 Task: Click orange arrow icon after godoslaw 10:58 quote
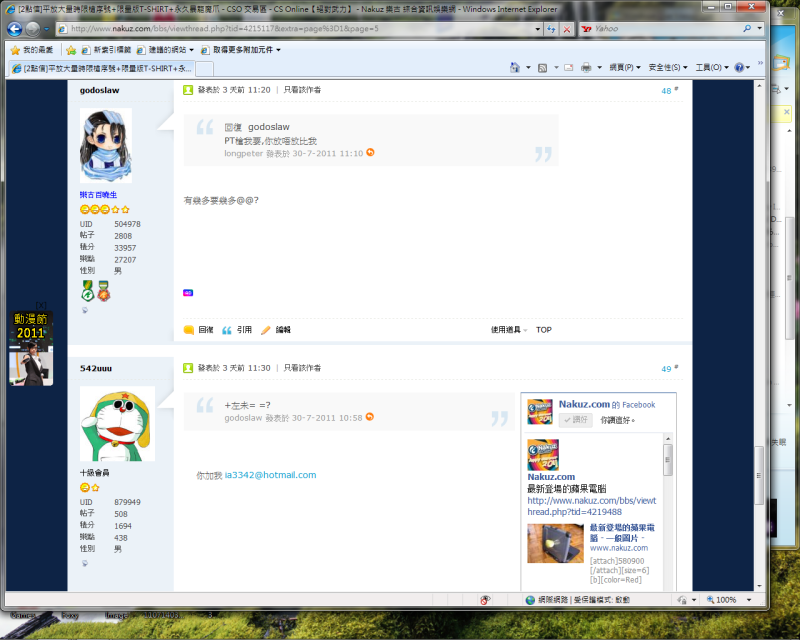coord(370,416)
